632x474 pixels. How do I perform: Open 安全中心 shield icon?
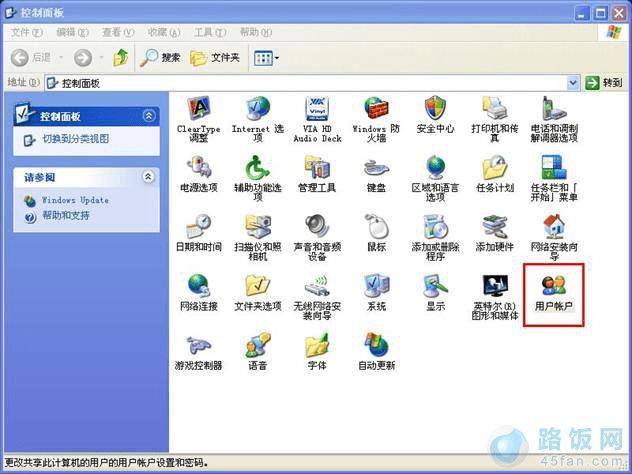tap(435, 109)
